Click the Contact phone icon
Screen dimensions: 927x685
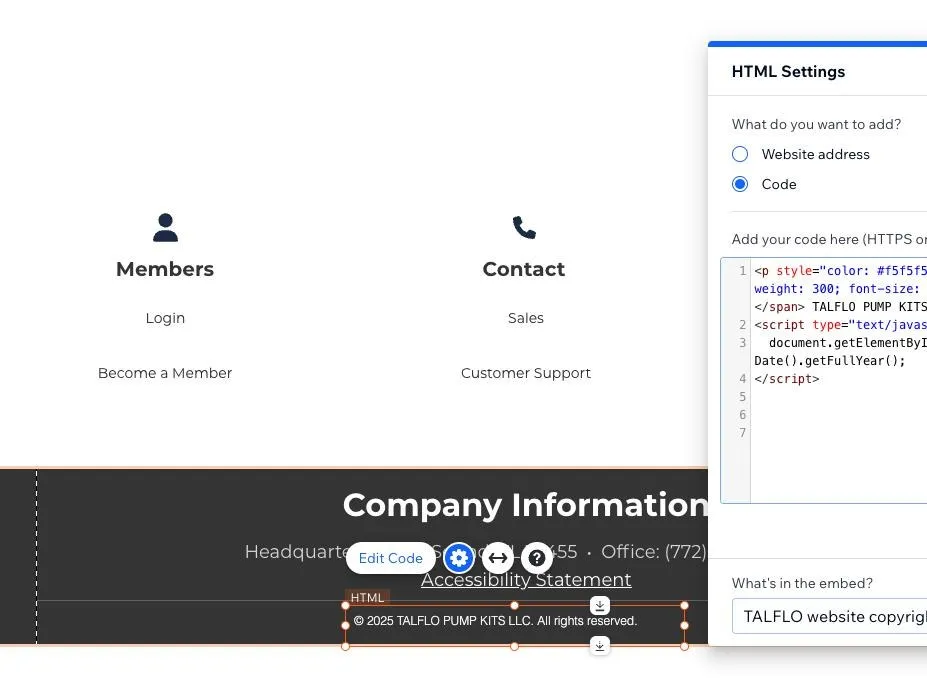pyautogui.click(x=524, y=228)
